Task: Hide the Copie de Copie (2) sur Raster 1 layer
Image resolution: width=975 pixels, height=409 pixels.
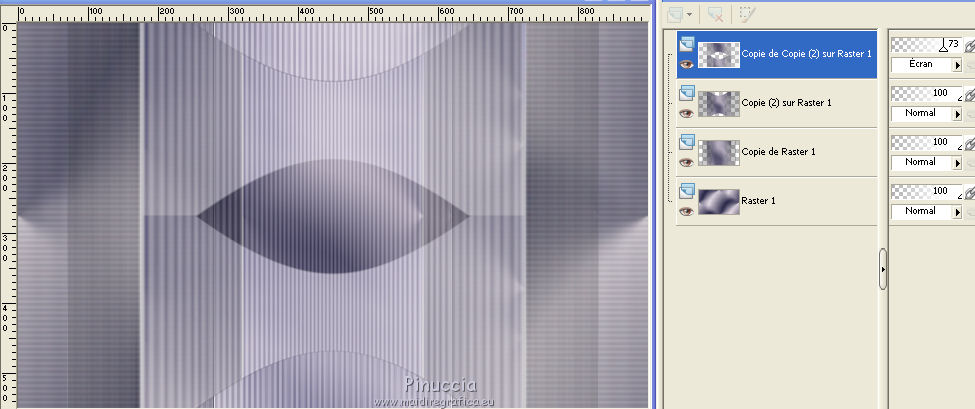Action: pos(686,63)
